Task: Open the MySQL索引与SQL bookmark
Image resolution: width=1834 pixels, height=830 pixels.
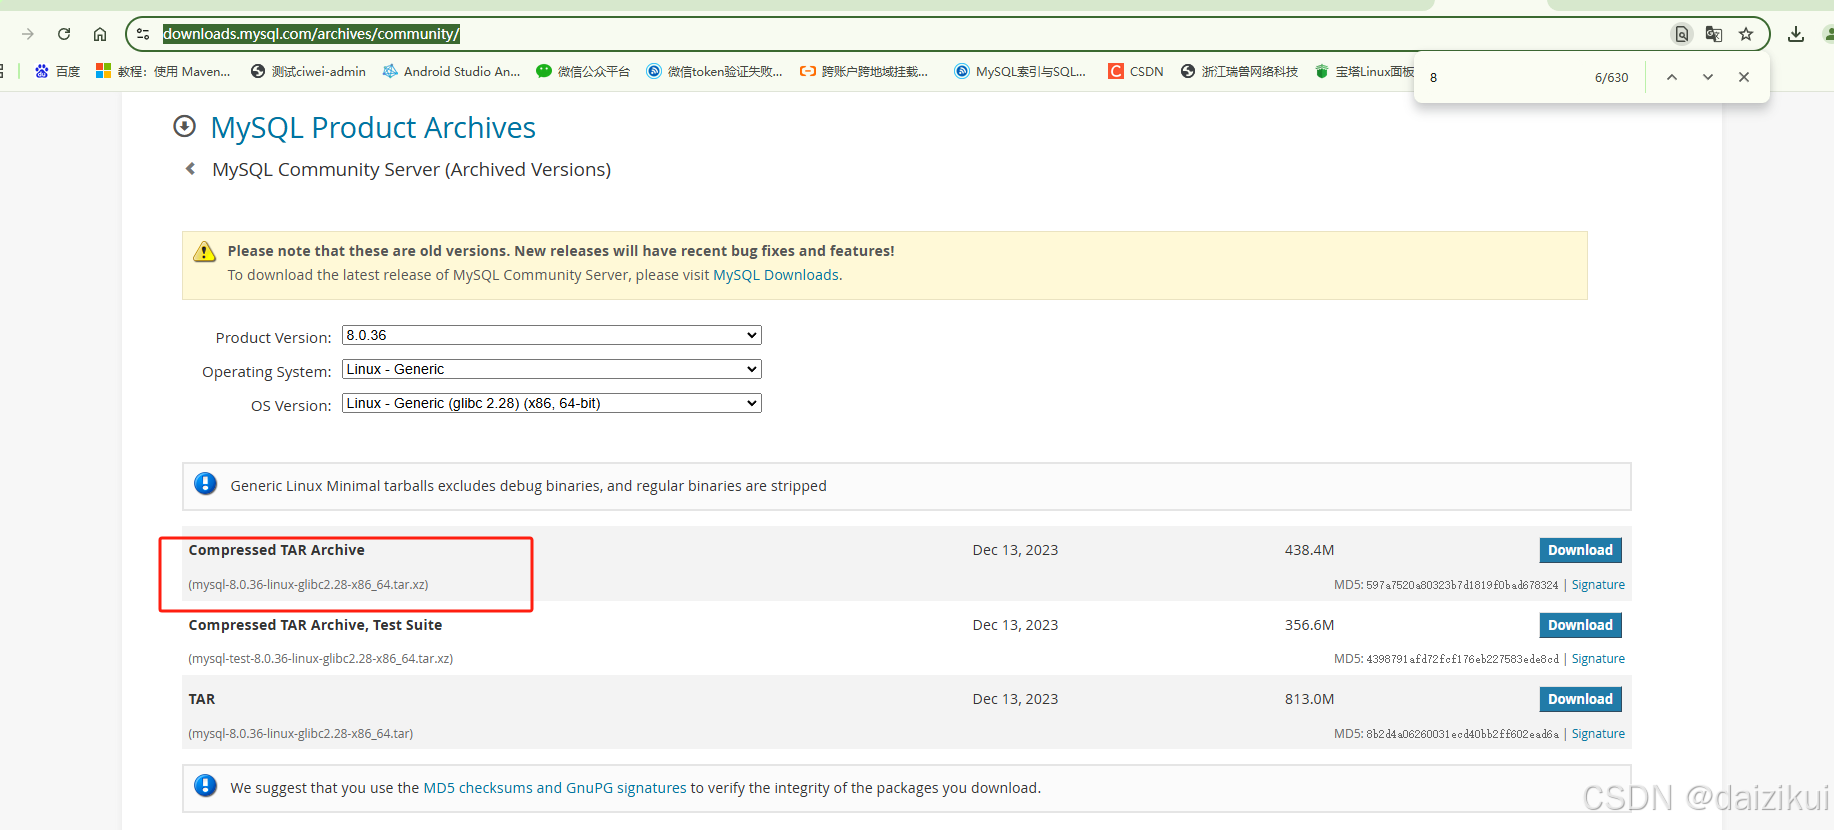Action: coord(1020,71)
